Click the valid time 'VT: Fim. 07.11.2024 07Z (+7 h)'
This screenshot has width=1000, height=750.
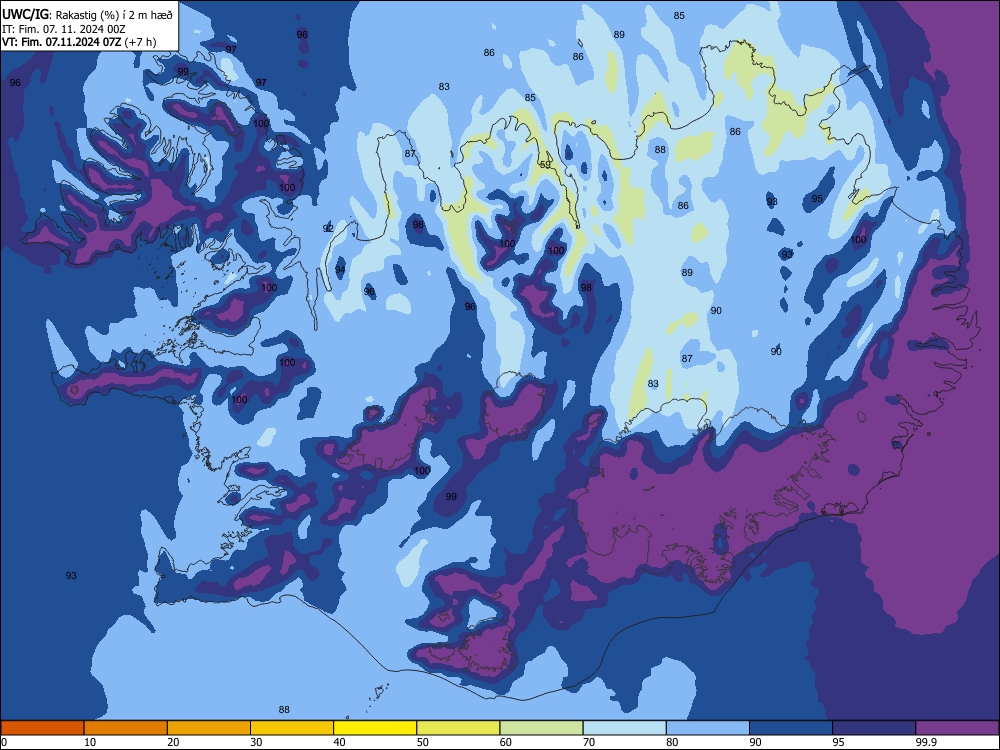click(79, 43)
